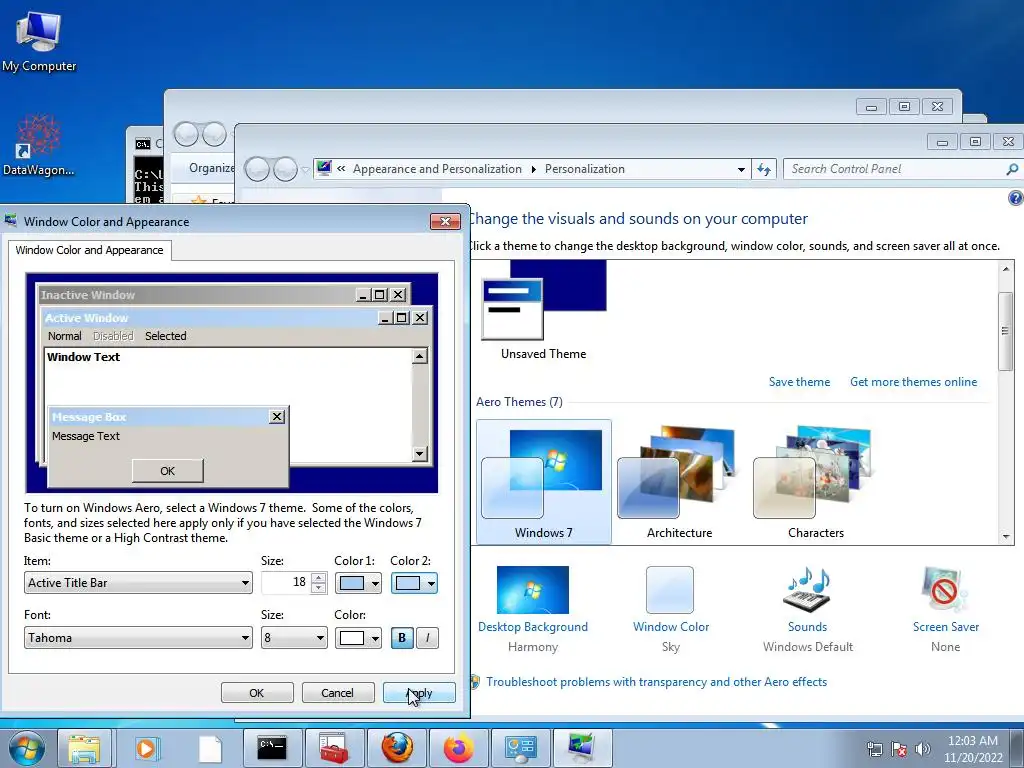Image resolution: width=1024 pixels, height=768 pixels.
Task: Click the Save theme link
Action: (799, 382)
